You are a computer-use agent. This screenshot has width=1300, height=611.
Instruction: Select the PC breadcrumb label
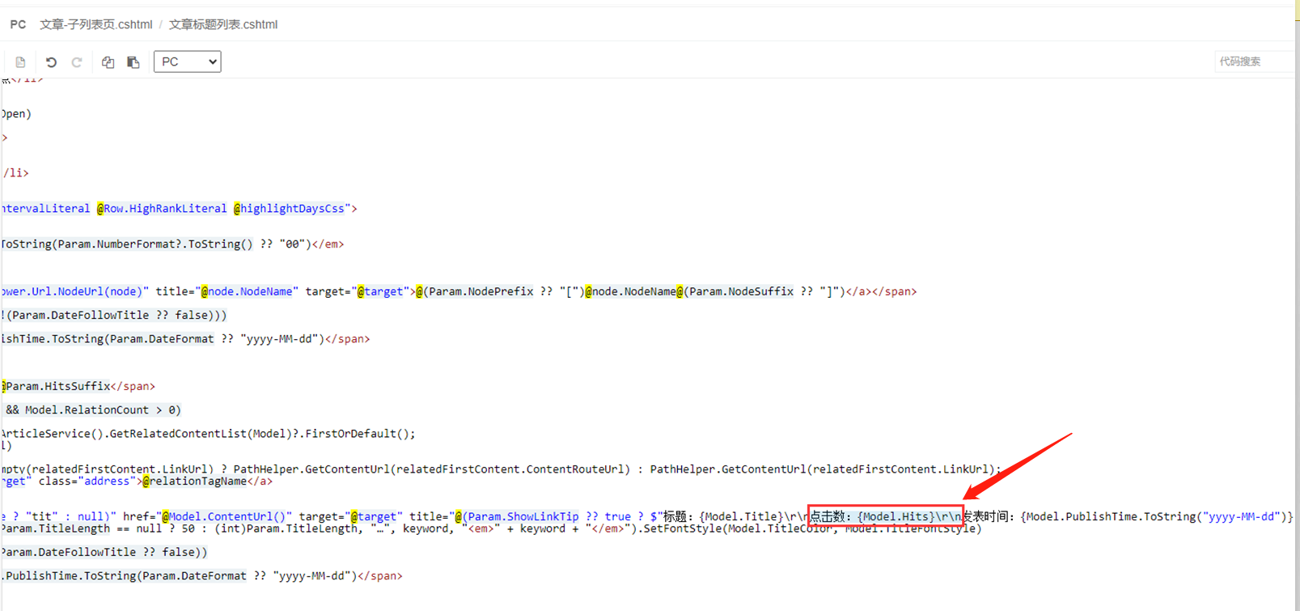pyautogui.click(x=18, y=24)
